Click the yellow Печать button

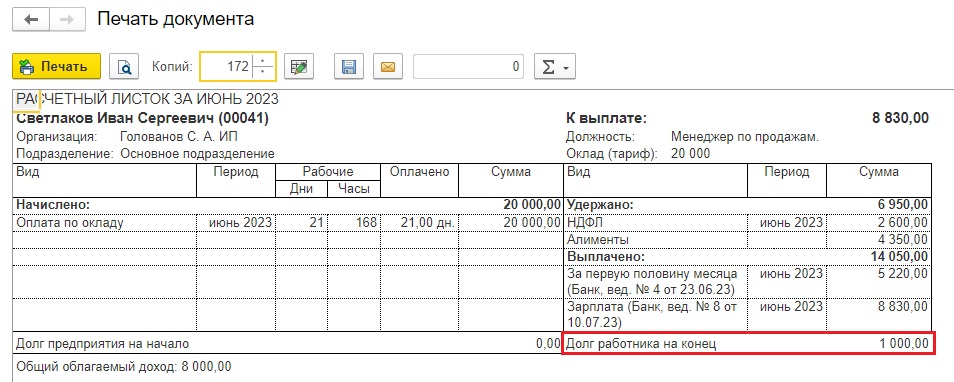[56, 66]
